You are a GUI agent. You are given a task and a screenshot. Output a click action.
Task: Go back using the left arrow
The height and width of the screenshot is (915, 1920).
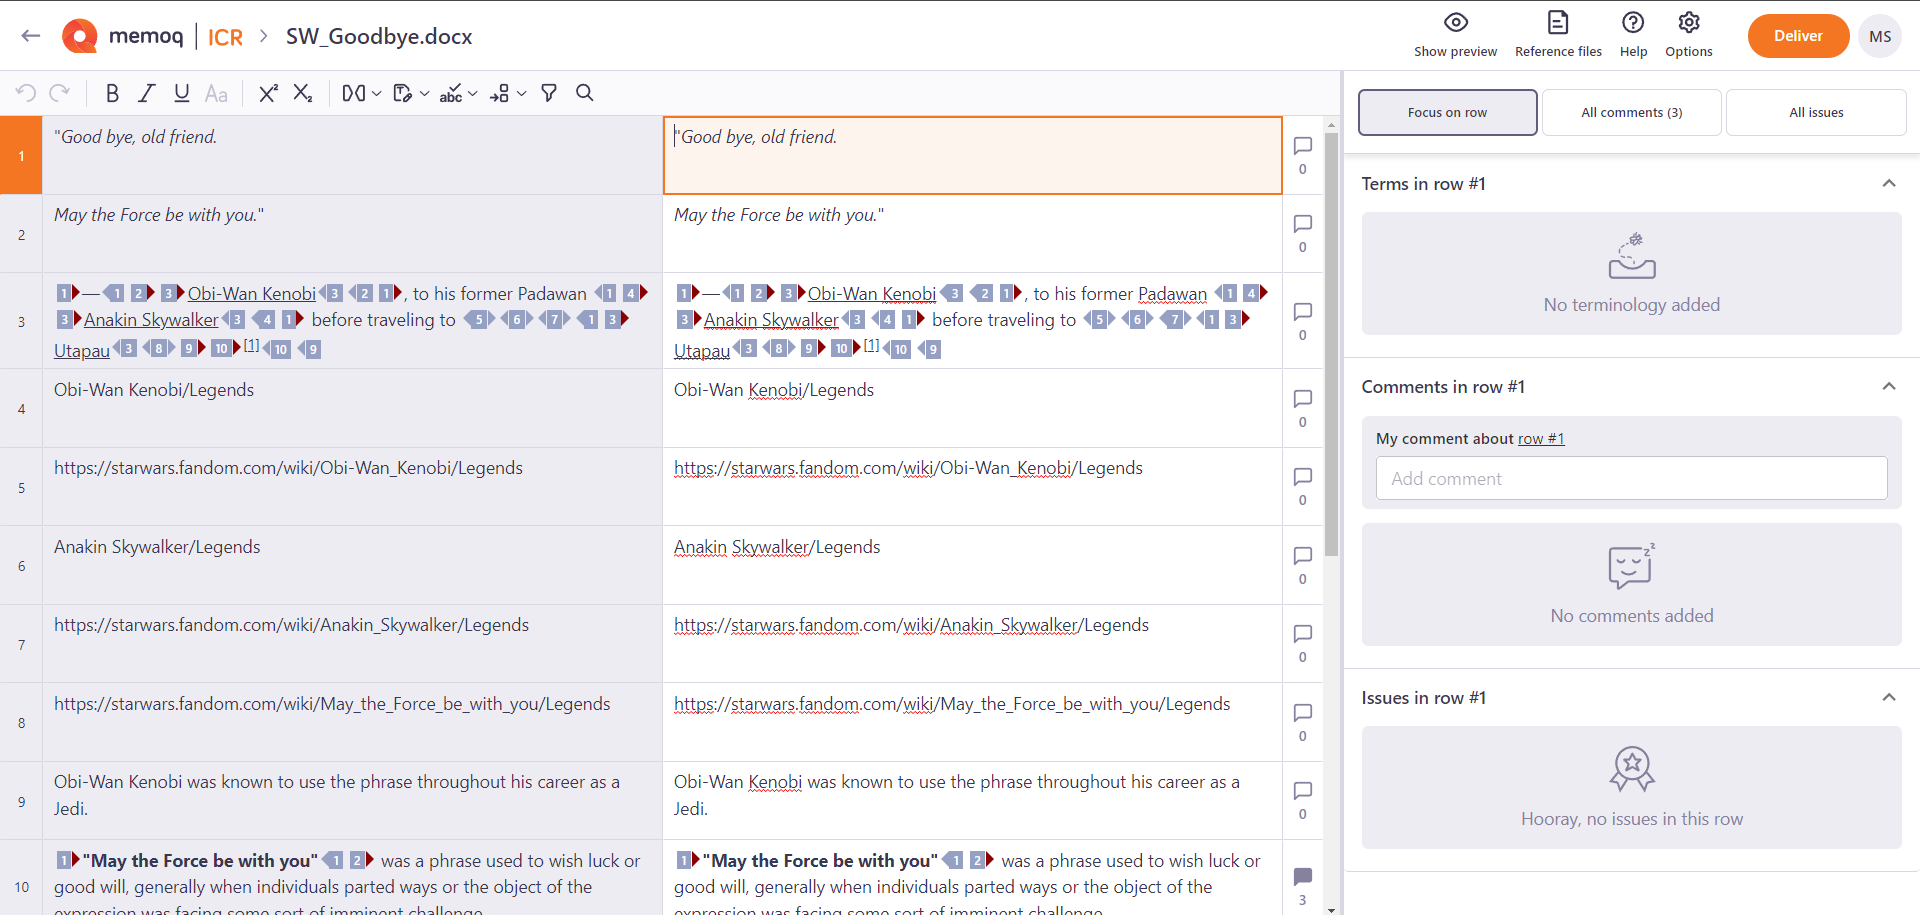tap(31, 36)
